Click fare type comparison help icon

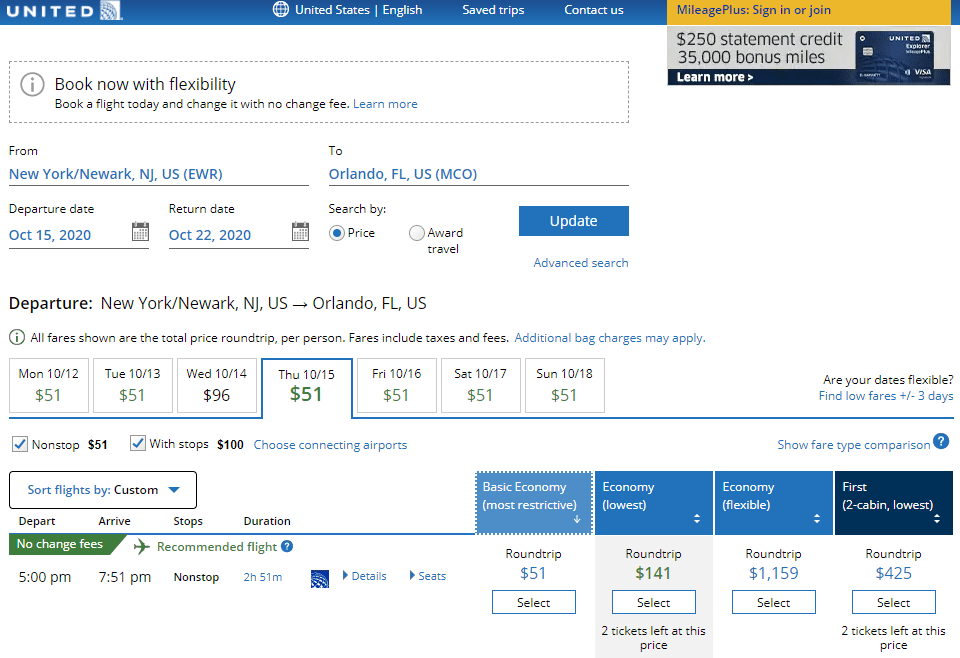click(942, 441)
